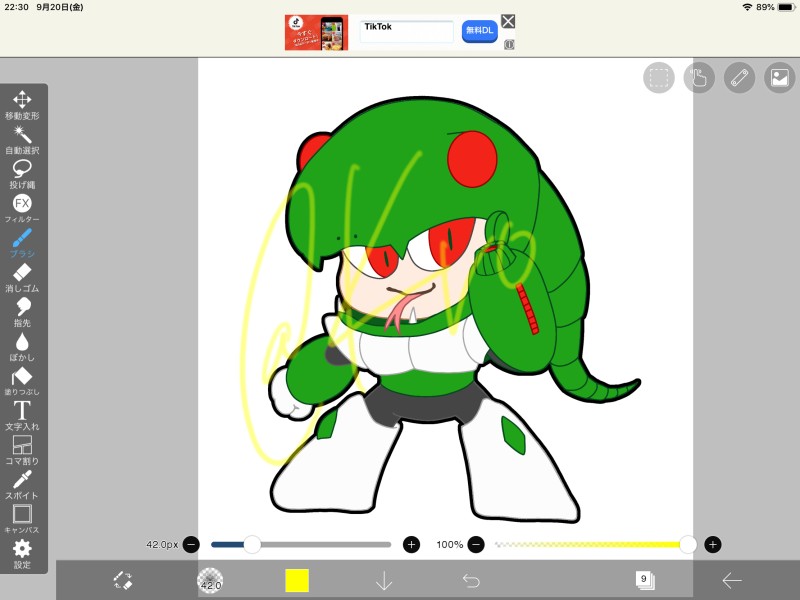The image size is (800, 600).
Task: Select the Eraser (消しゴム) tool
Action: pyautogui.click(x=22, y=278)
